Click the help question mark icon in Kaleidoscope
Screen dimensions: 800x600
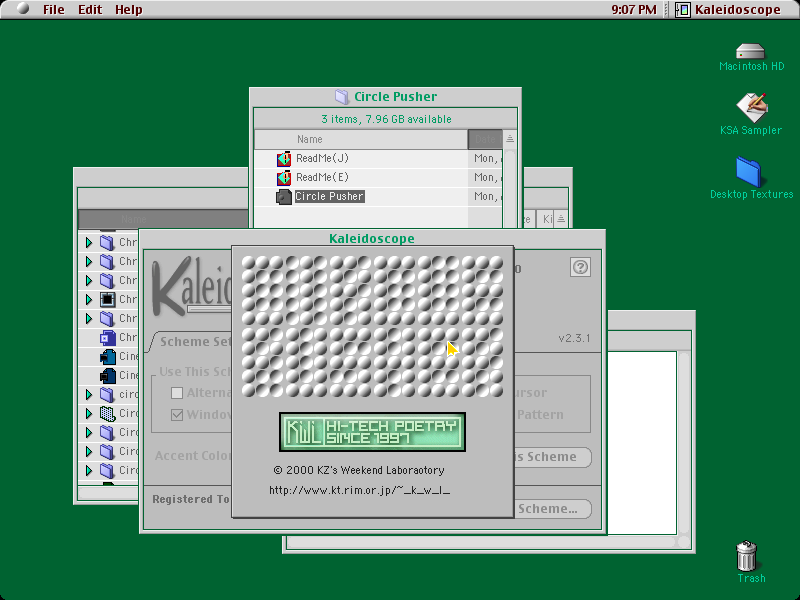(580, 267)
